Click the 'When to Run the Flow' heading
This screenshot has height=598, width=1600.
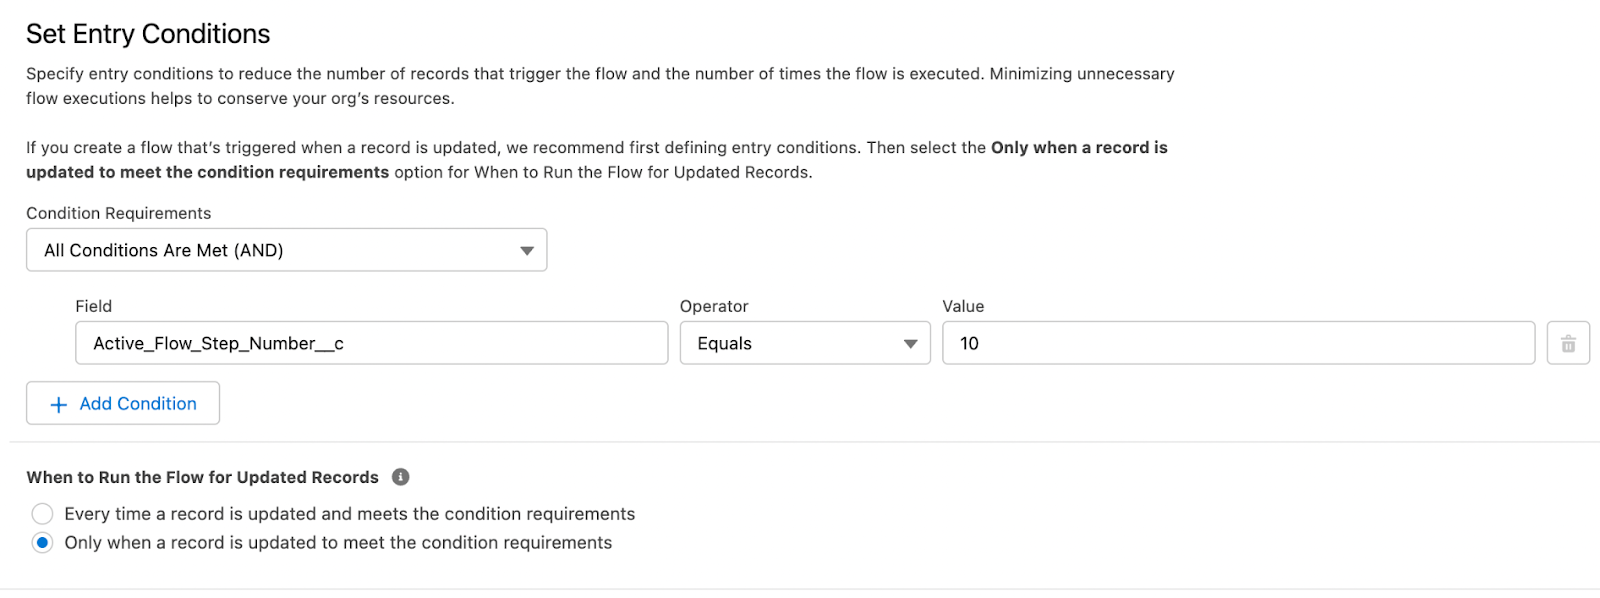pos(202,477)
